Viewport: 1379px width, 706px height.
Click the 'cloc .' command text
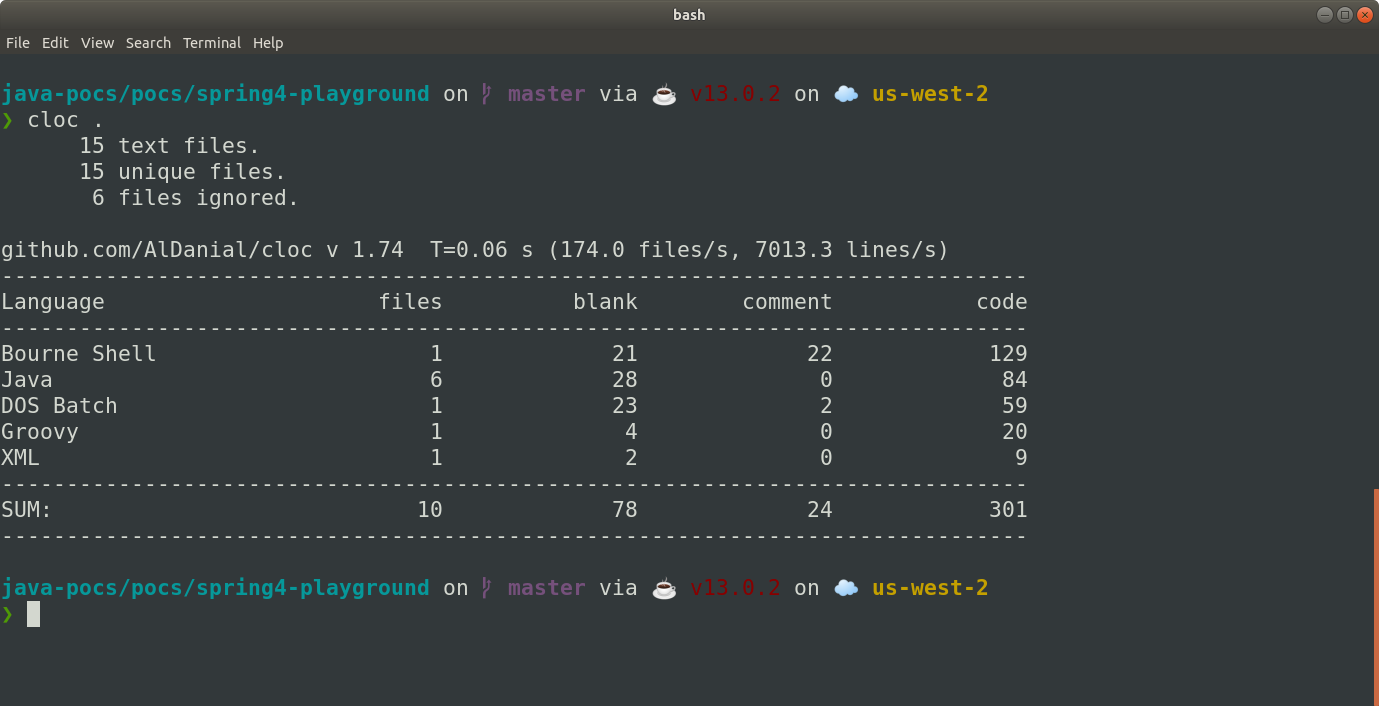tap(66, 120)
